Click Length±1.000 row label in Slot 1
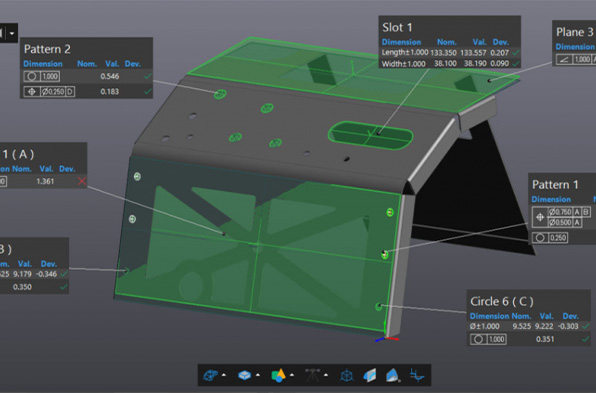This screenshot has height=393, width=596. pyautogui.click(x=405, y=52)
